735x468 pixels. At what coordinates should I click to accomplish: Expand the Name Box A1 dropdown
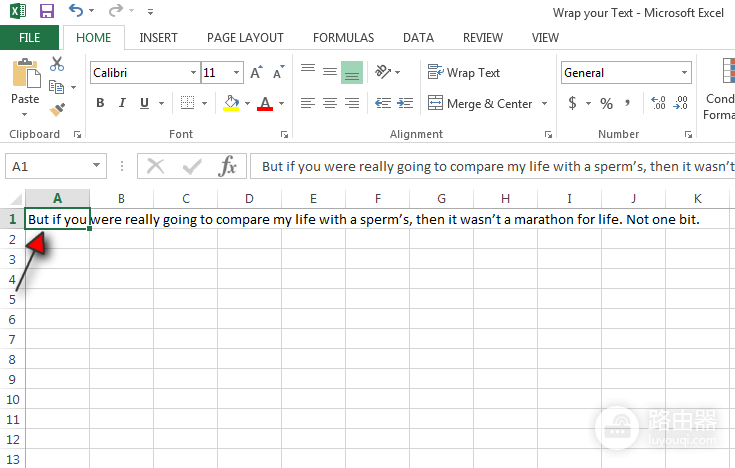coord(96,165)
